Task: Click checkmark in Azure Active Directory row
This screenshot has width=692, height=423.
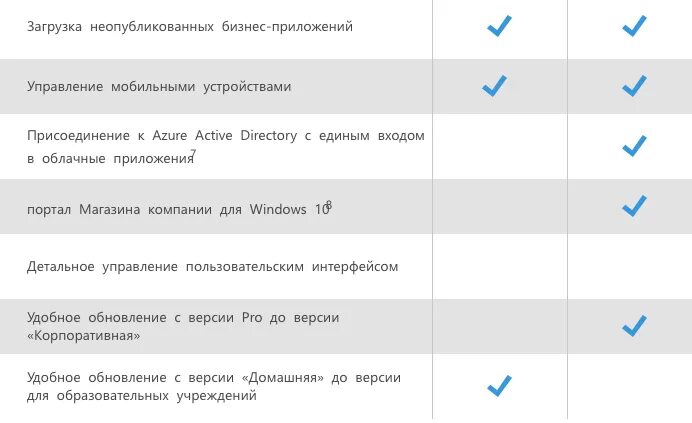Action: (634, 146)
